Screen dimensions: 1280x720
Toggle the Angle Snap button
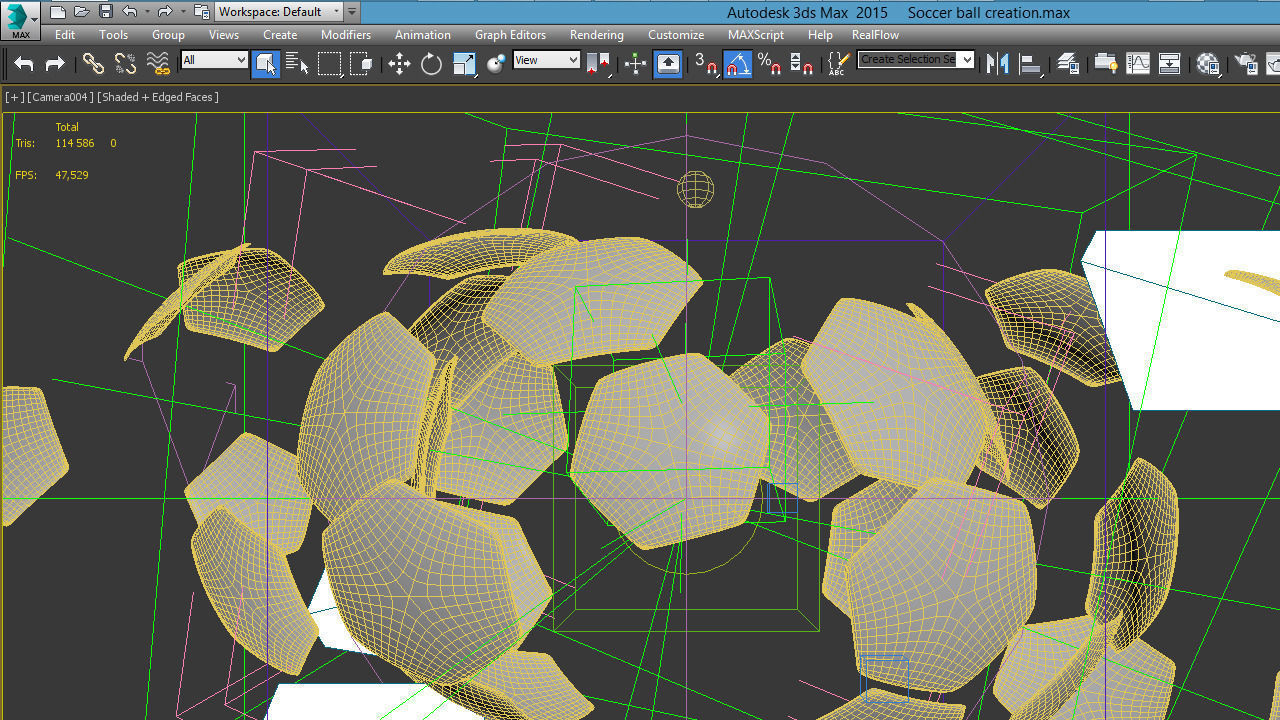click(x=737, y=64)
